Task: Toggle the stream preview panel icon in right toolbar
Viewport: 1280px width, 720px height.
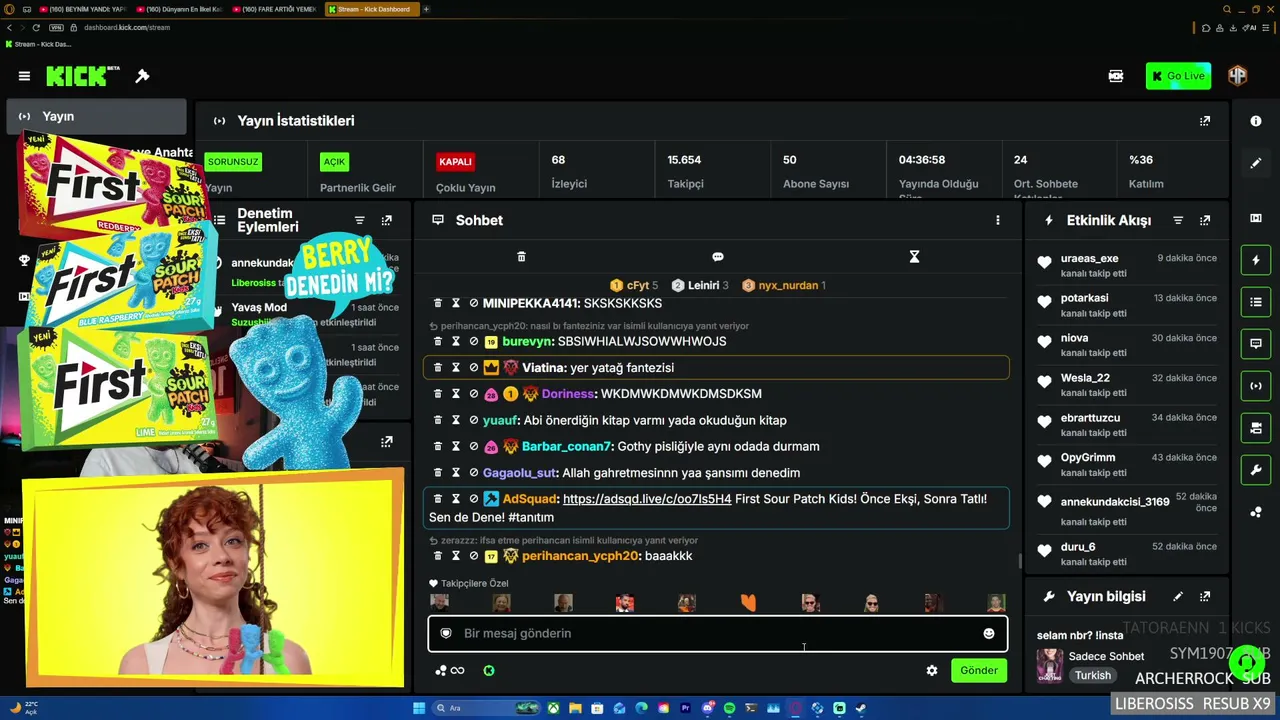Action: pos(1256,218)
